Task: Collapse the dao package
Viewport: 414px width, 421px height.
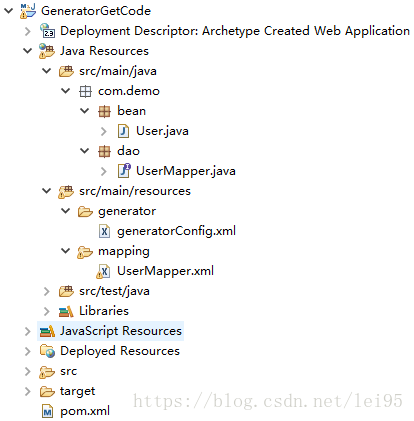Action: (85, 151)
